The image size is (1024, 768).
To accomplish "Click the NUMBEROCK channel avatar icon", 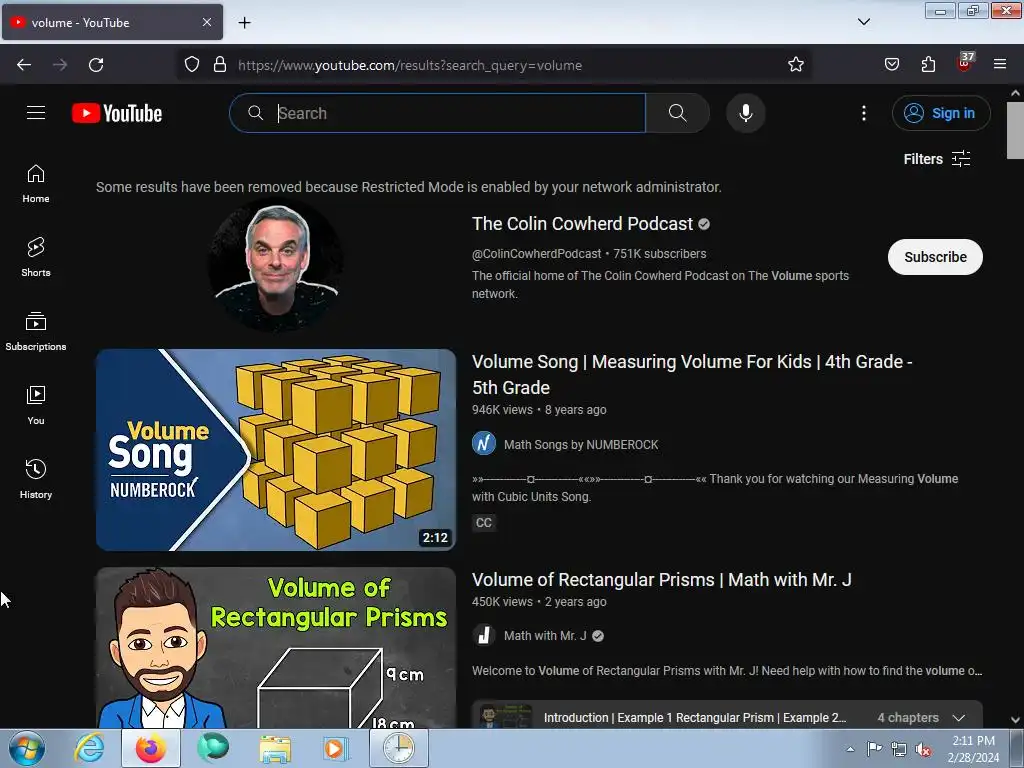I will tap(484, 444).
